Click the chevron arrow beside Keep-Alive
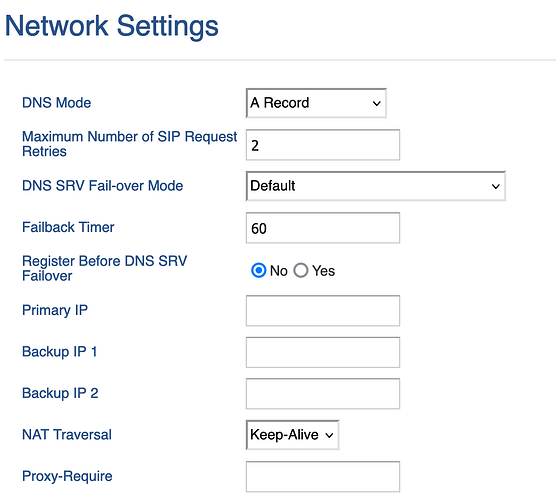556x500 pixels. 329,435
